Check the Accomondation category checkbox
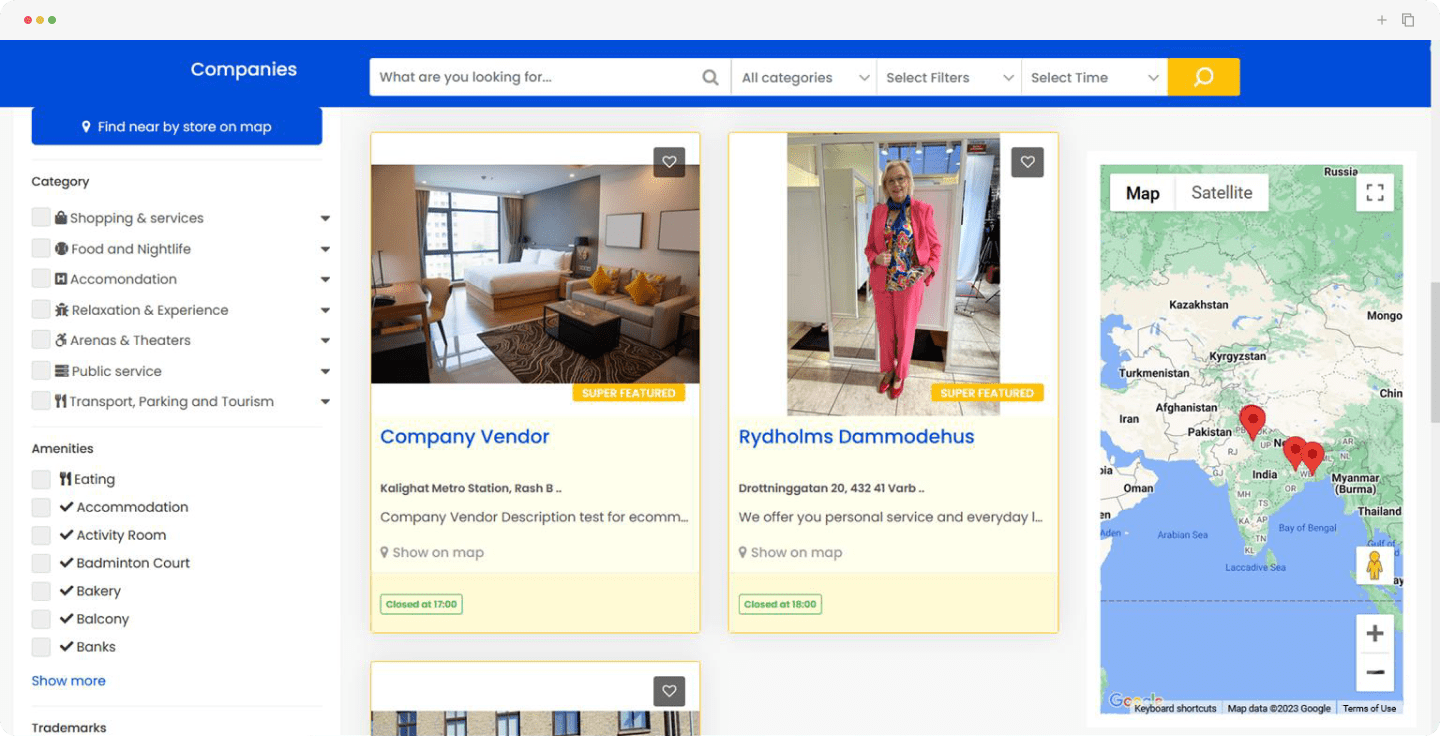Viewport: 1440px width, 736px height. point(41,279)
